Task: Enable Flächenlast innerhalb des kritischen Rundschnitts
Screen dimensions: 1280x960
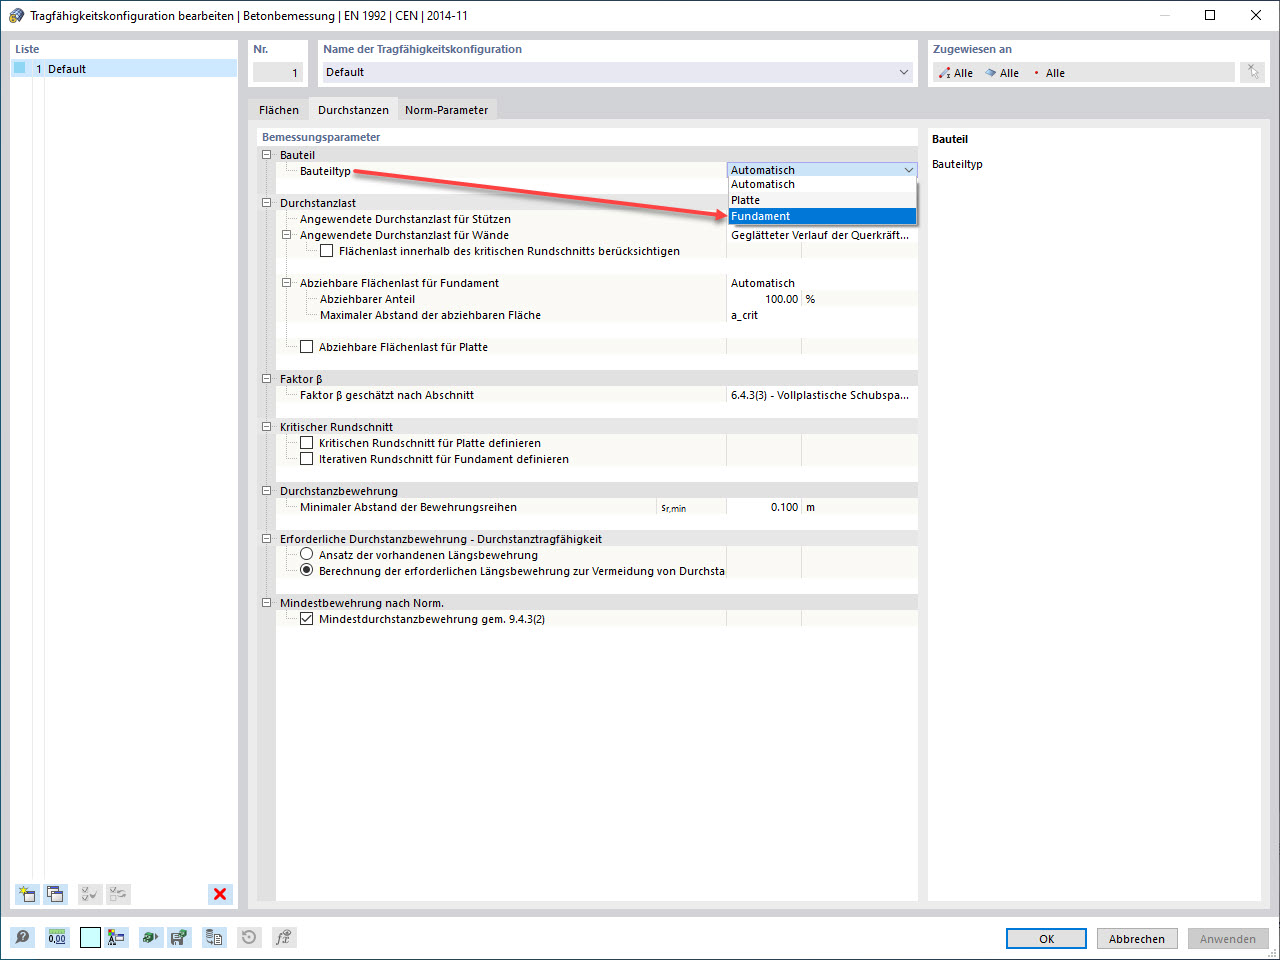Action: point(327,251)
